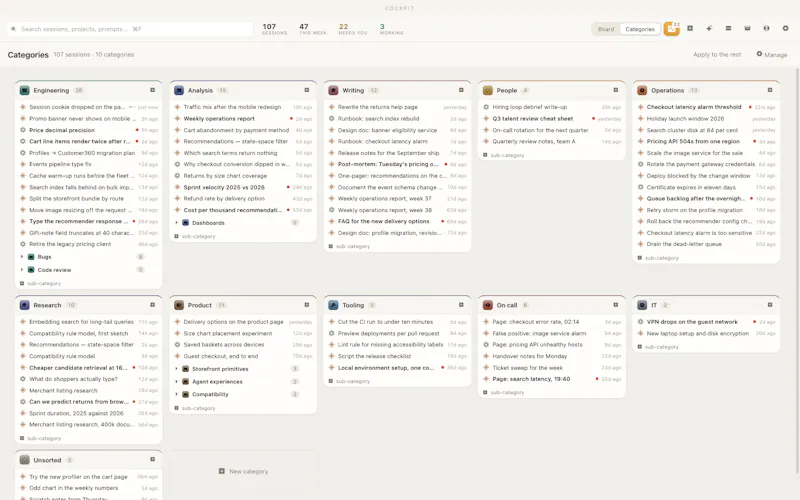Image resolution: width=800 pixels, height=500 pixels.
Task: Open 'Drain the dead-letter queue'
Action: coord(706,244)
